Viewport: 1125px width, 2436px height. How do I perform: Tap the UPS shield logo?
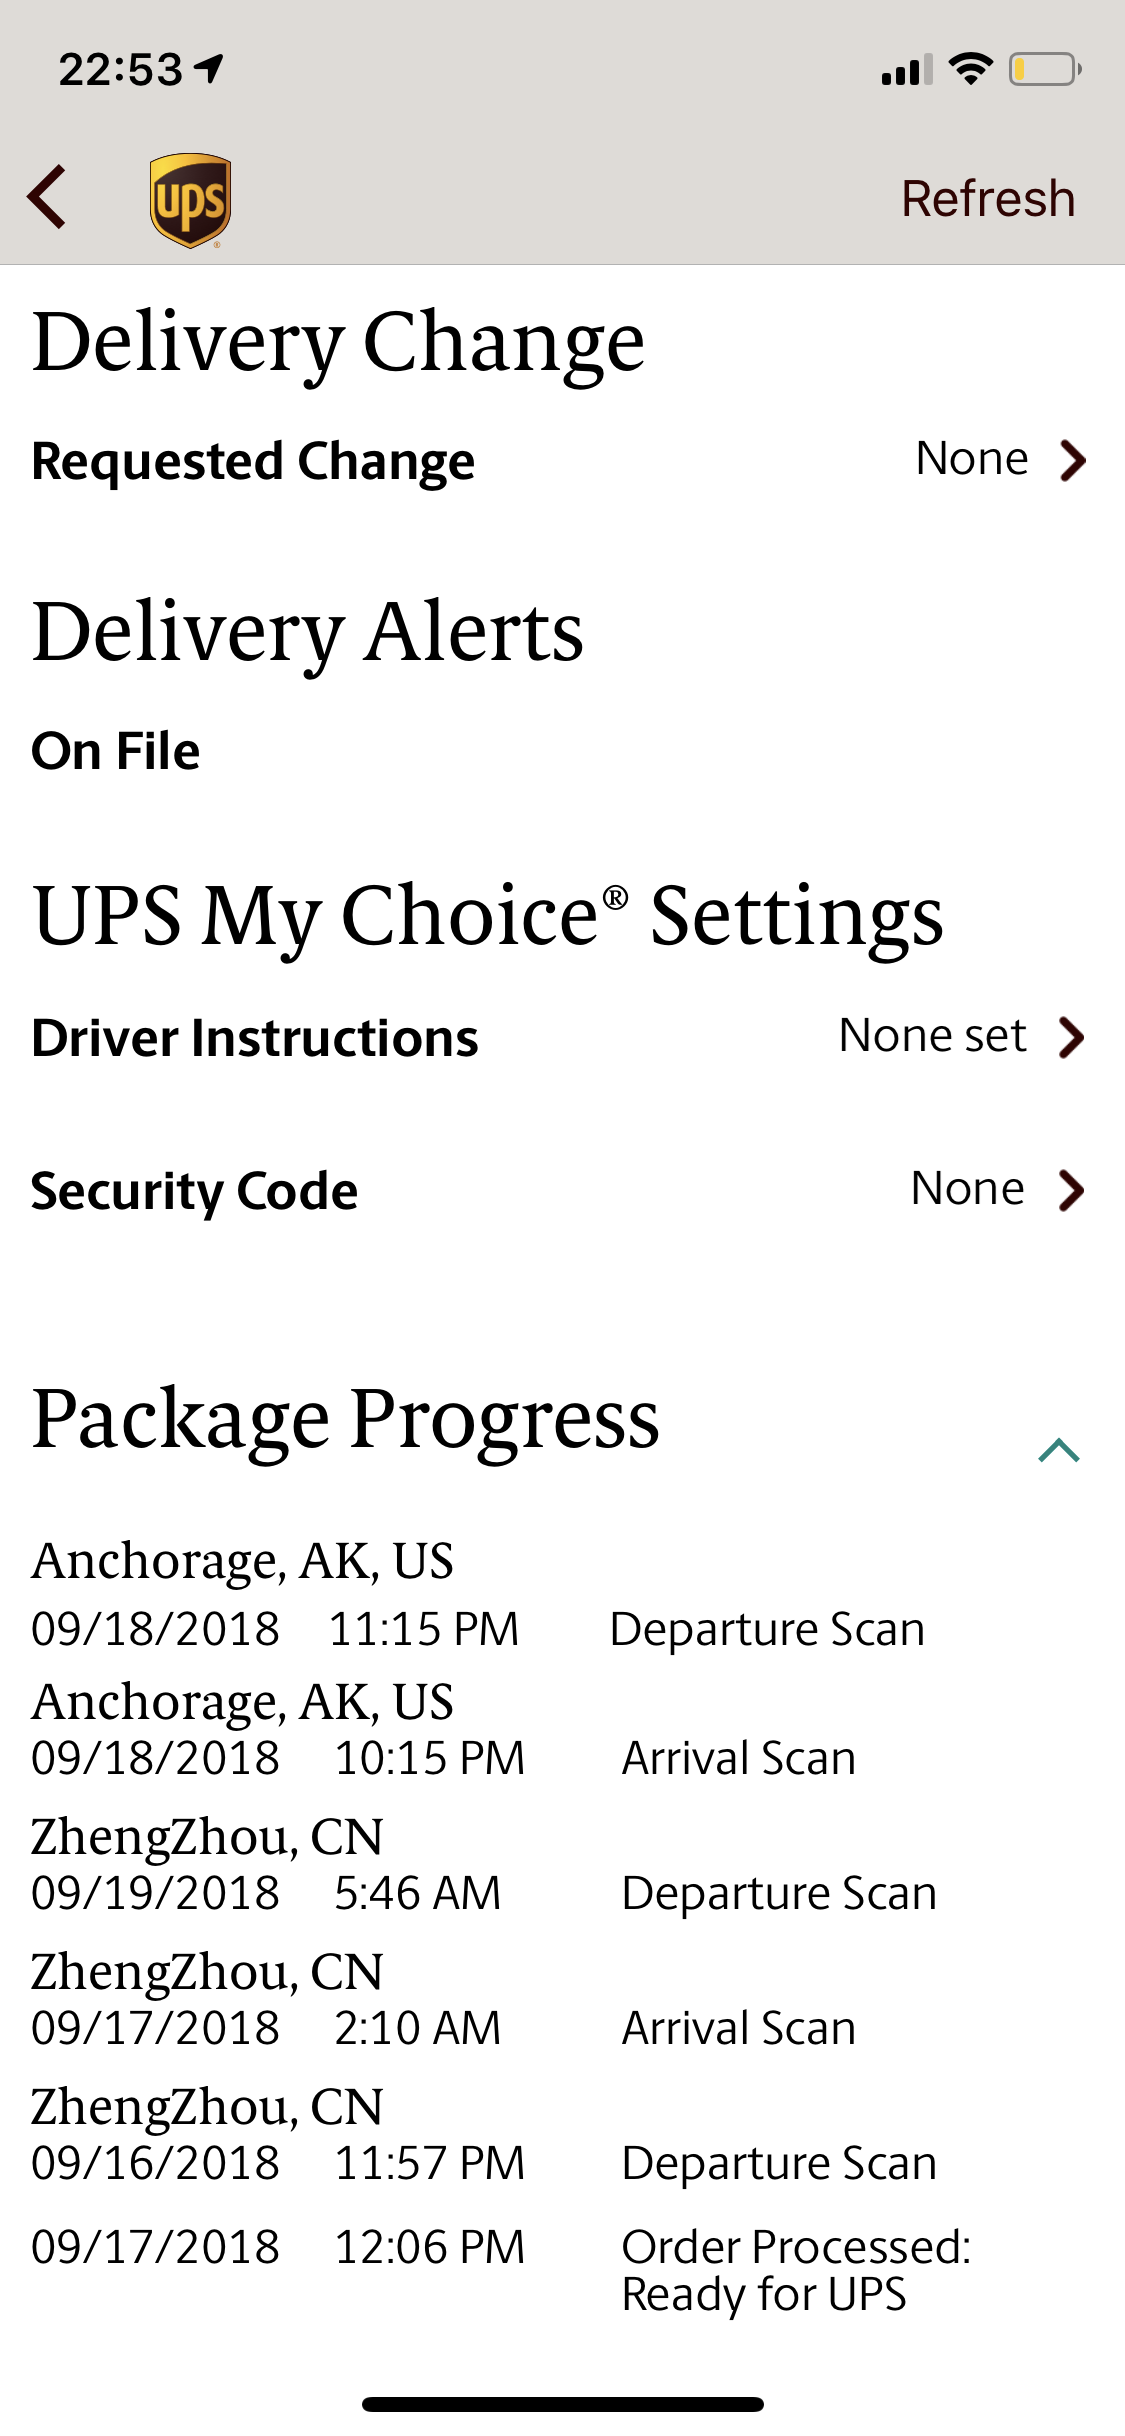tap(190, 200)
